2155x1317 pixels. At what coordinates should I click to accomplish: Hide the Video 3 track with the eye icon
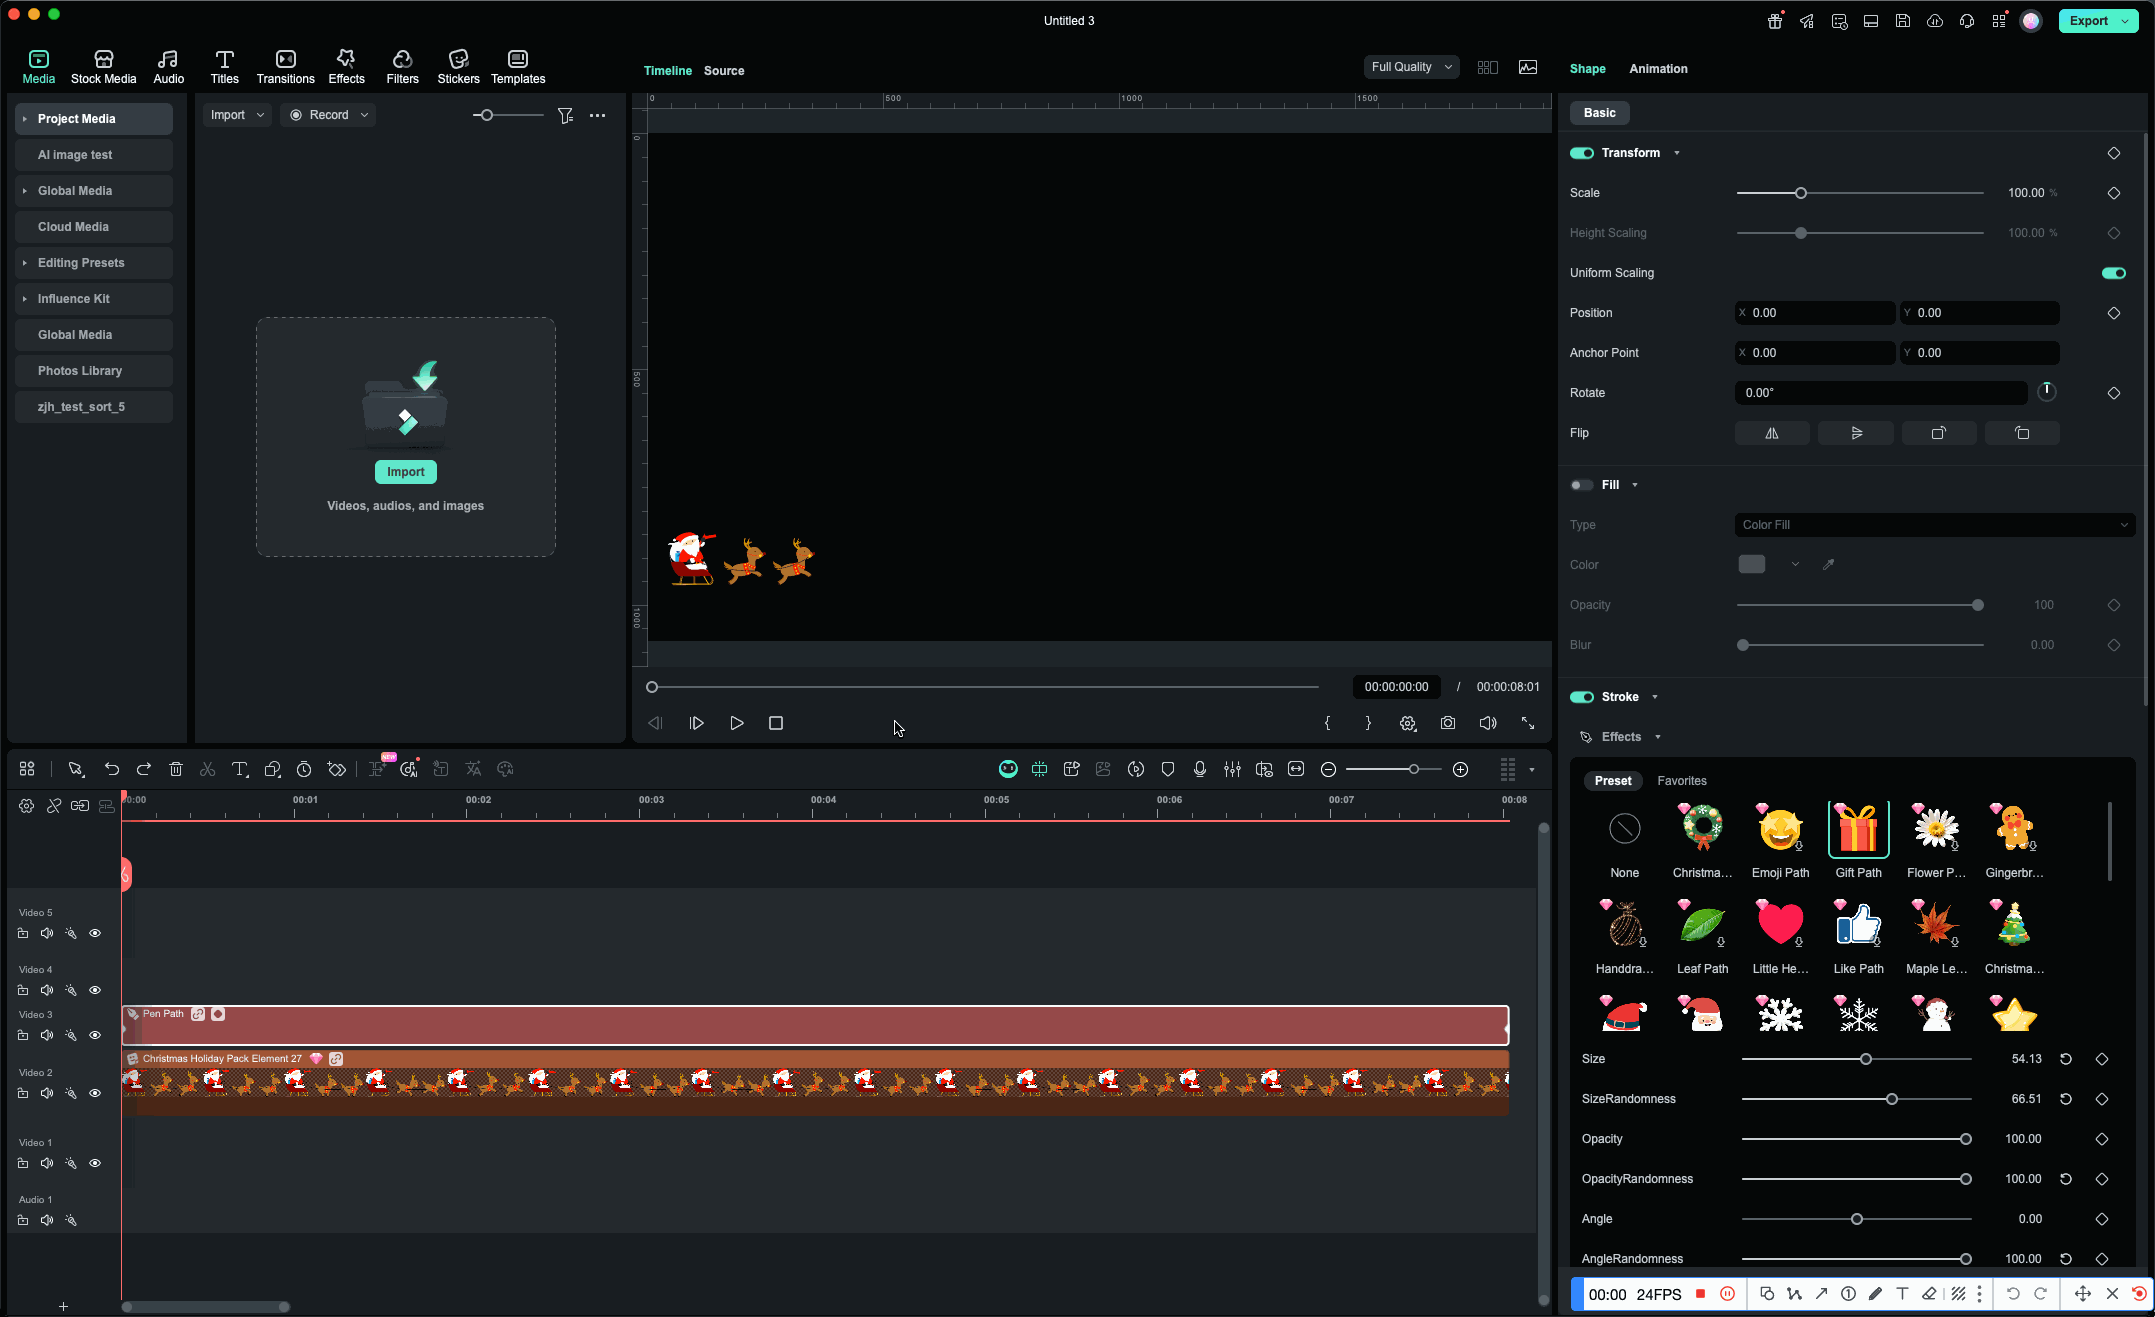95,1035
